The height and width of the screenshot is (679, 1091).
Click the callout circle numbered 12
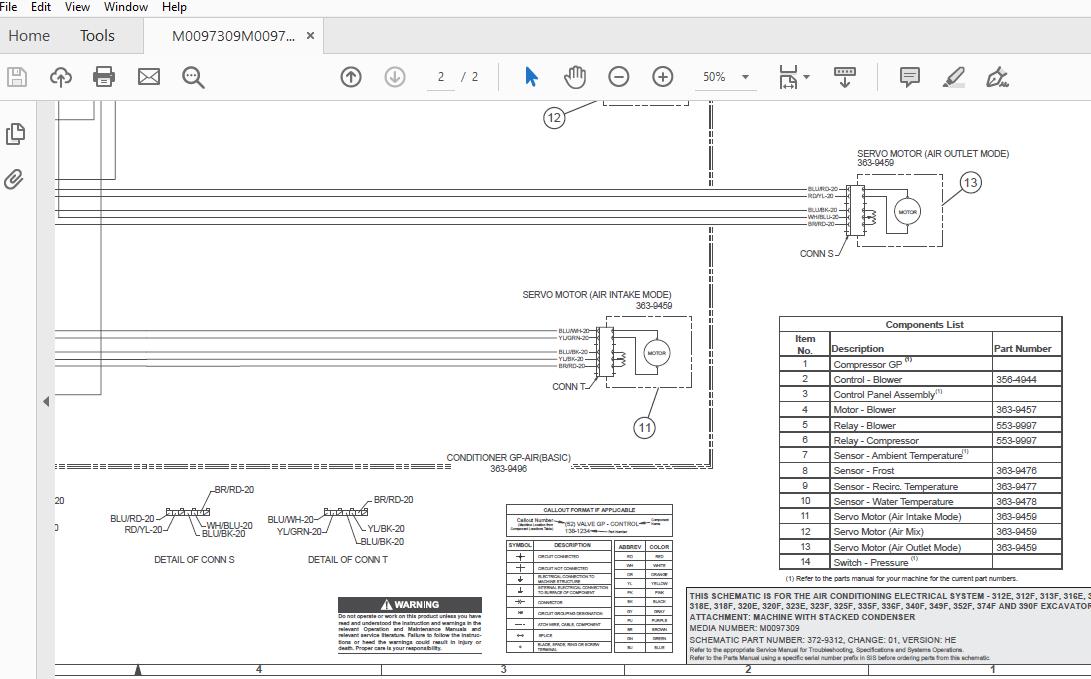click(554, 118)
